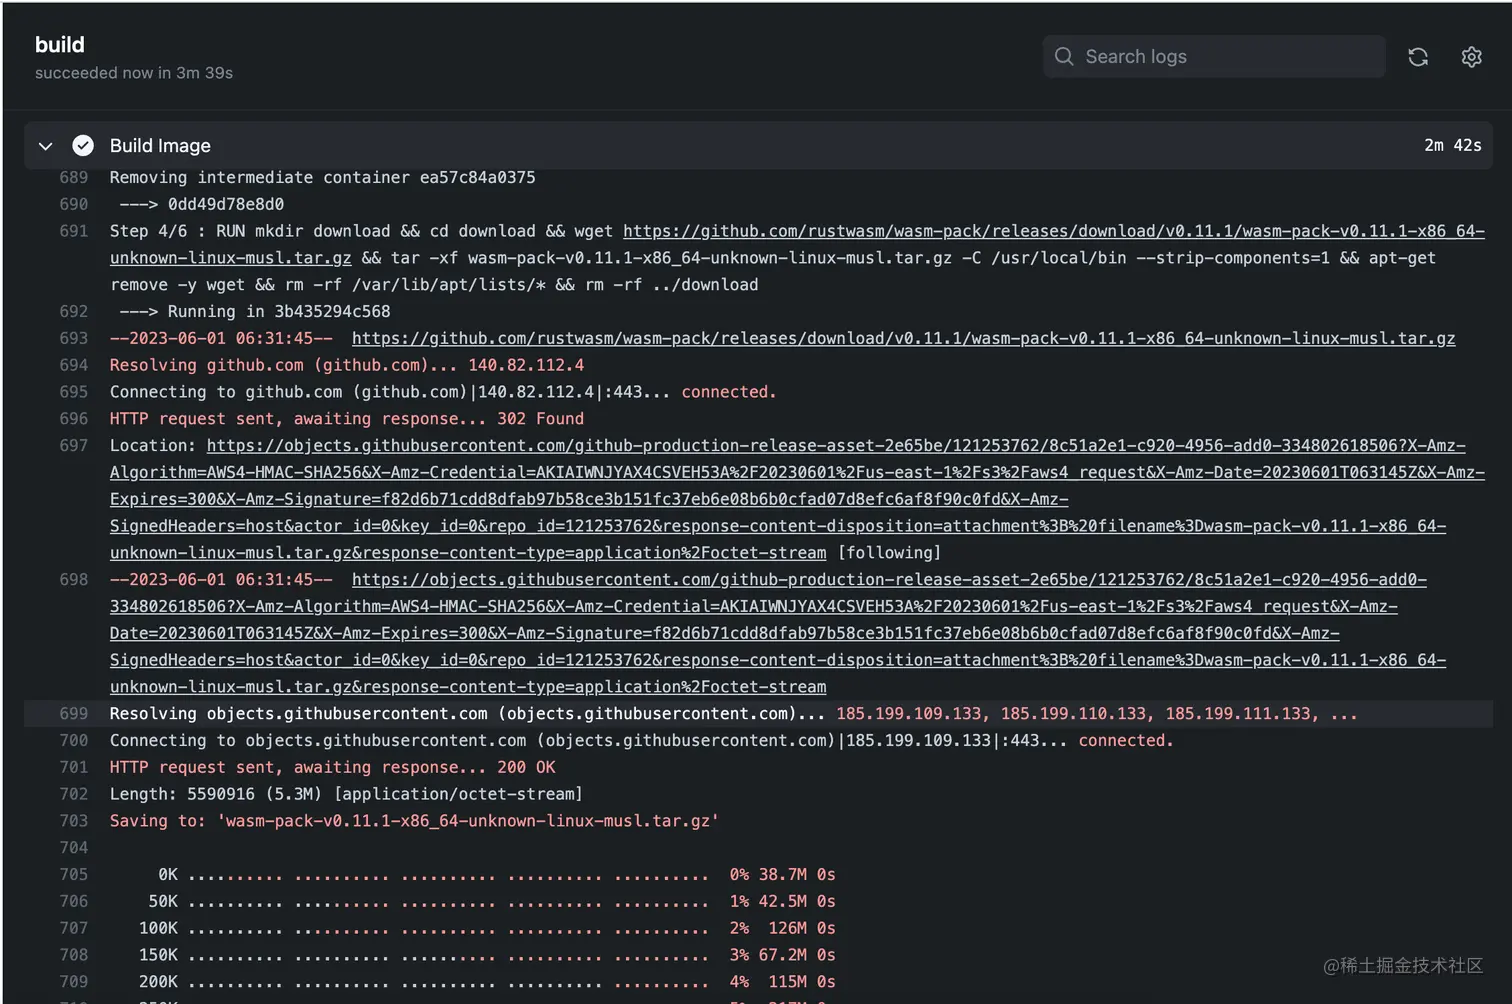Click the Build Image step header
1512x1004 pixels.
tap(160, 146)
